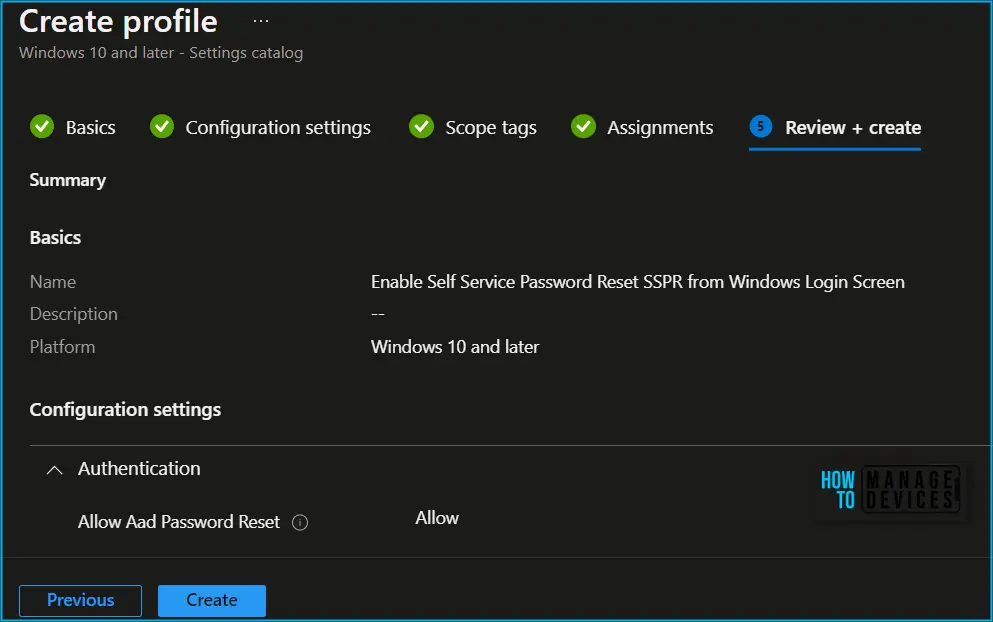Collapse the Authentication section chevron
993x622 pixels.
click(54, 470)
